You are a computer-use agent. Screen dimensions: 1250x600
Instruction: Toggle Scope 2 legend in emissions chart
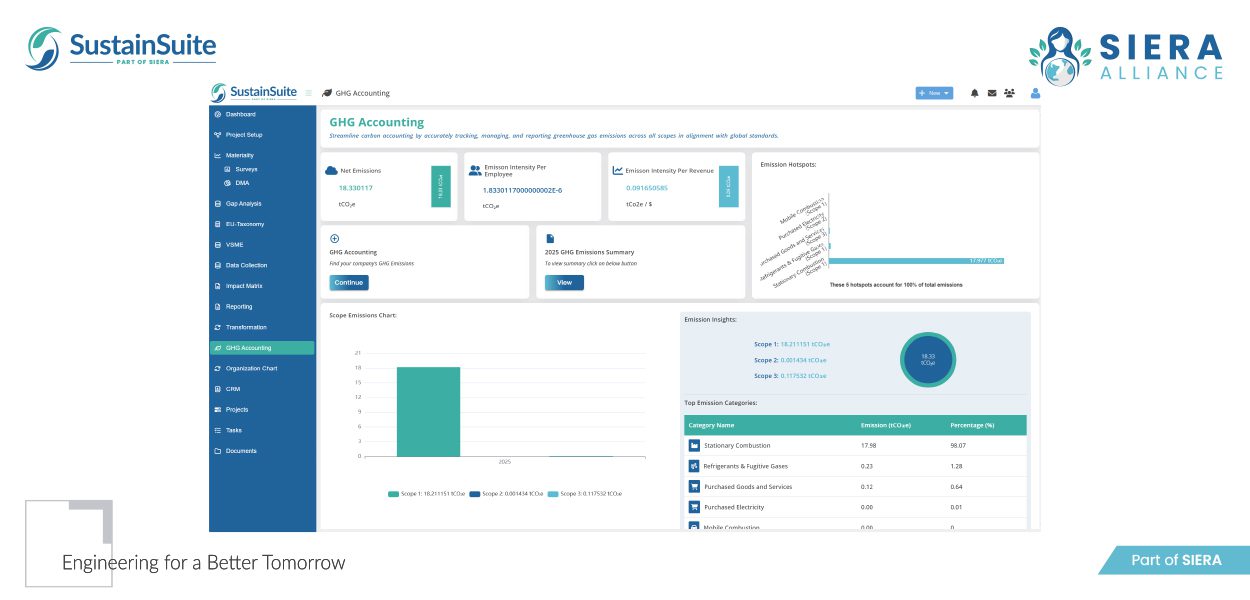506,493
